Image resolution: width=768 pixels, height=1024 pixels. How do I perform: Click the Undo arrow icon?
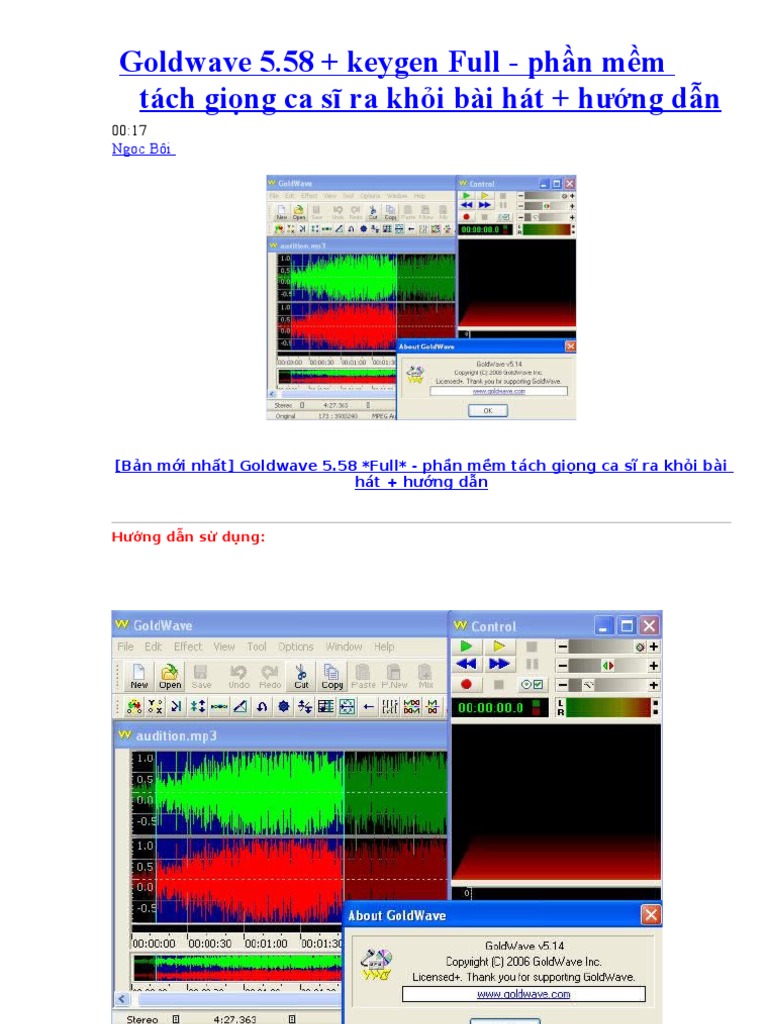(238, 676)
